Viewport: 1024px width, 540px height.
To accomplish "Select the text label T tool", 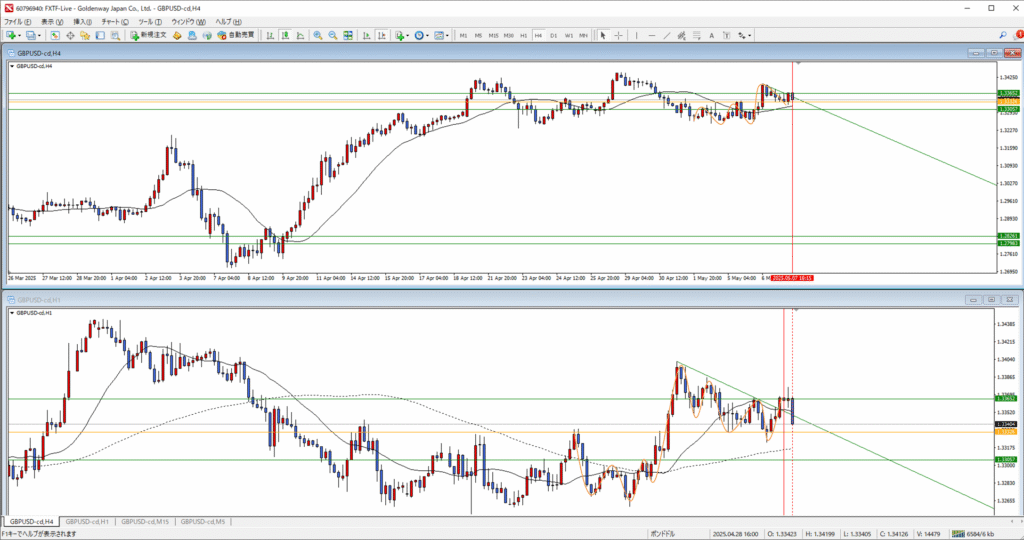I will [726, 35].
